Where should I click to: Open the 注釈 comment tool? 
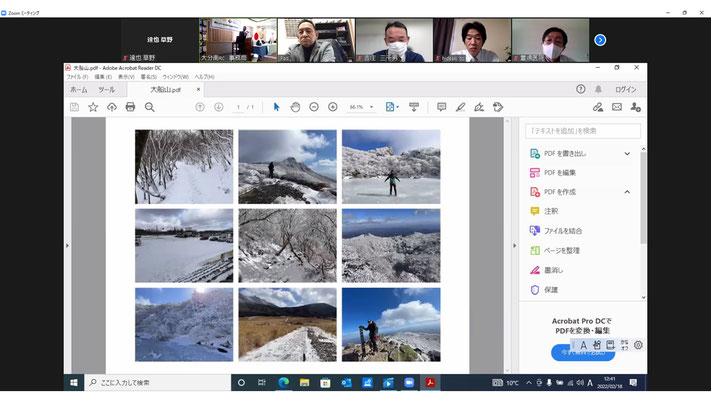click(x=544, y=211)
